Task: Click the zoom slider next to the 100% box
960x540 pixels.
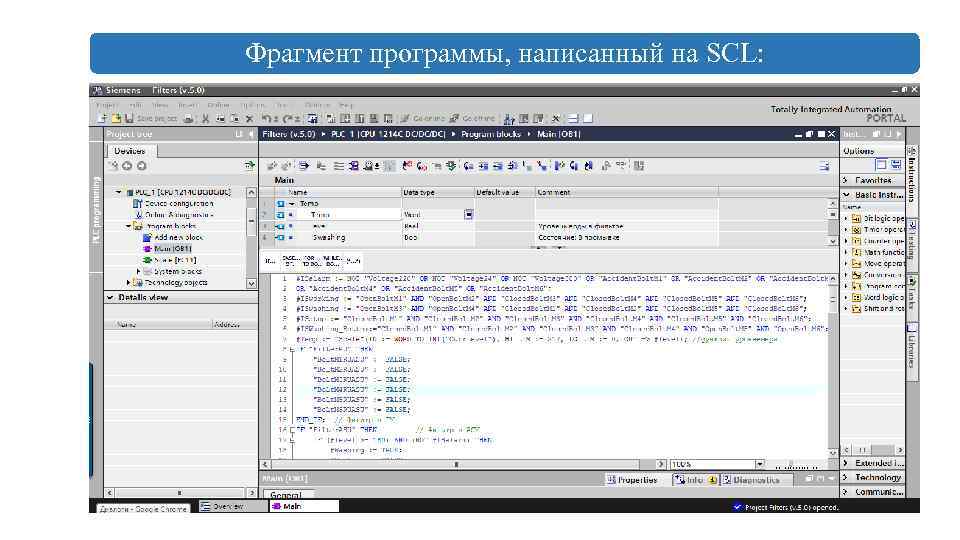Action: click(795, 465)
